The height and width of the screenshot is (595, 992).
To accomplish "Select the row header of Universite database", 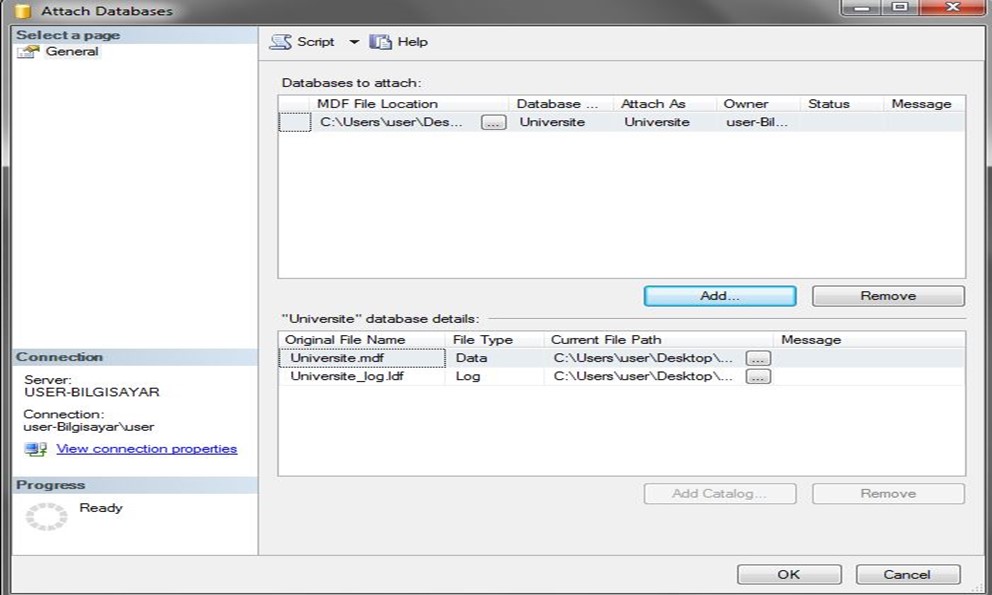I will tap(294, 122).
